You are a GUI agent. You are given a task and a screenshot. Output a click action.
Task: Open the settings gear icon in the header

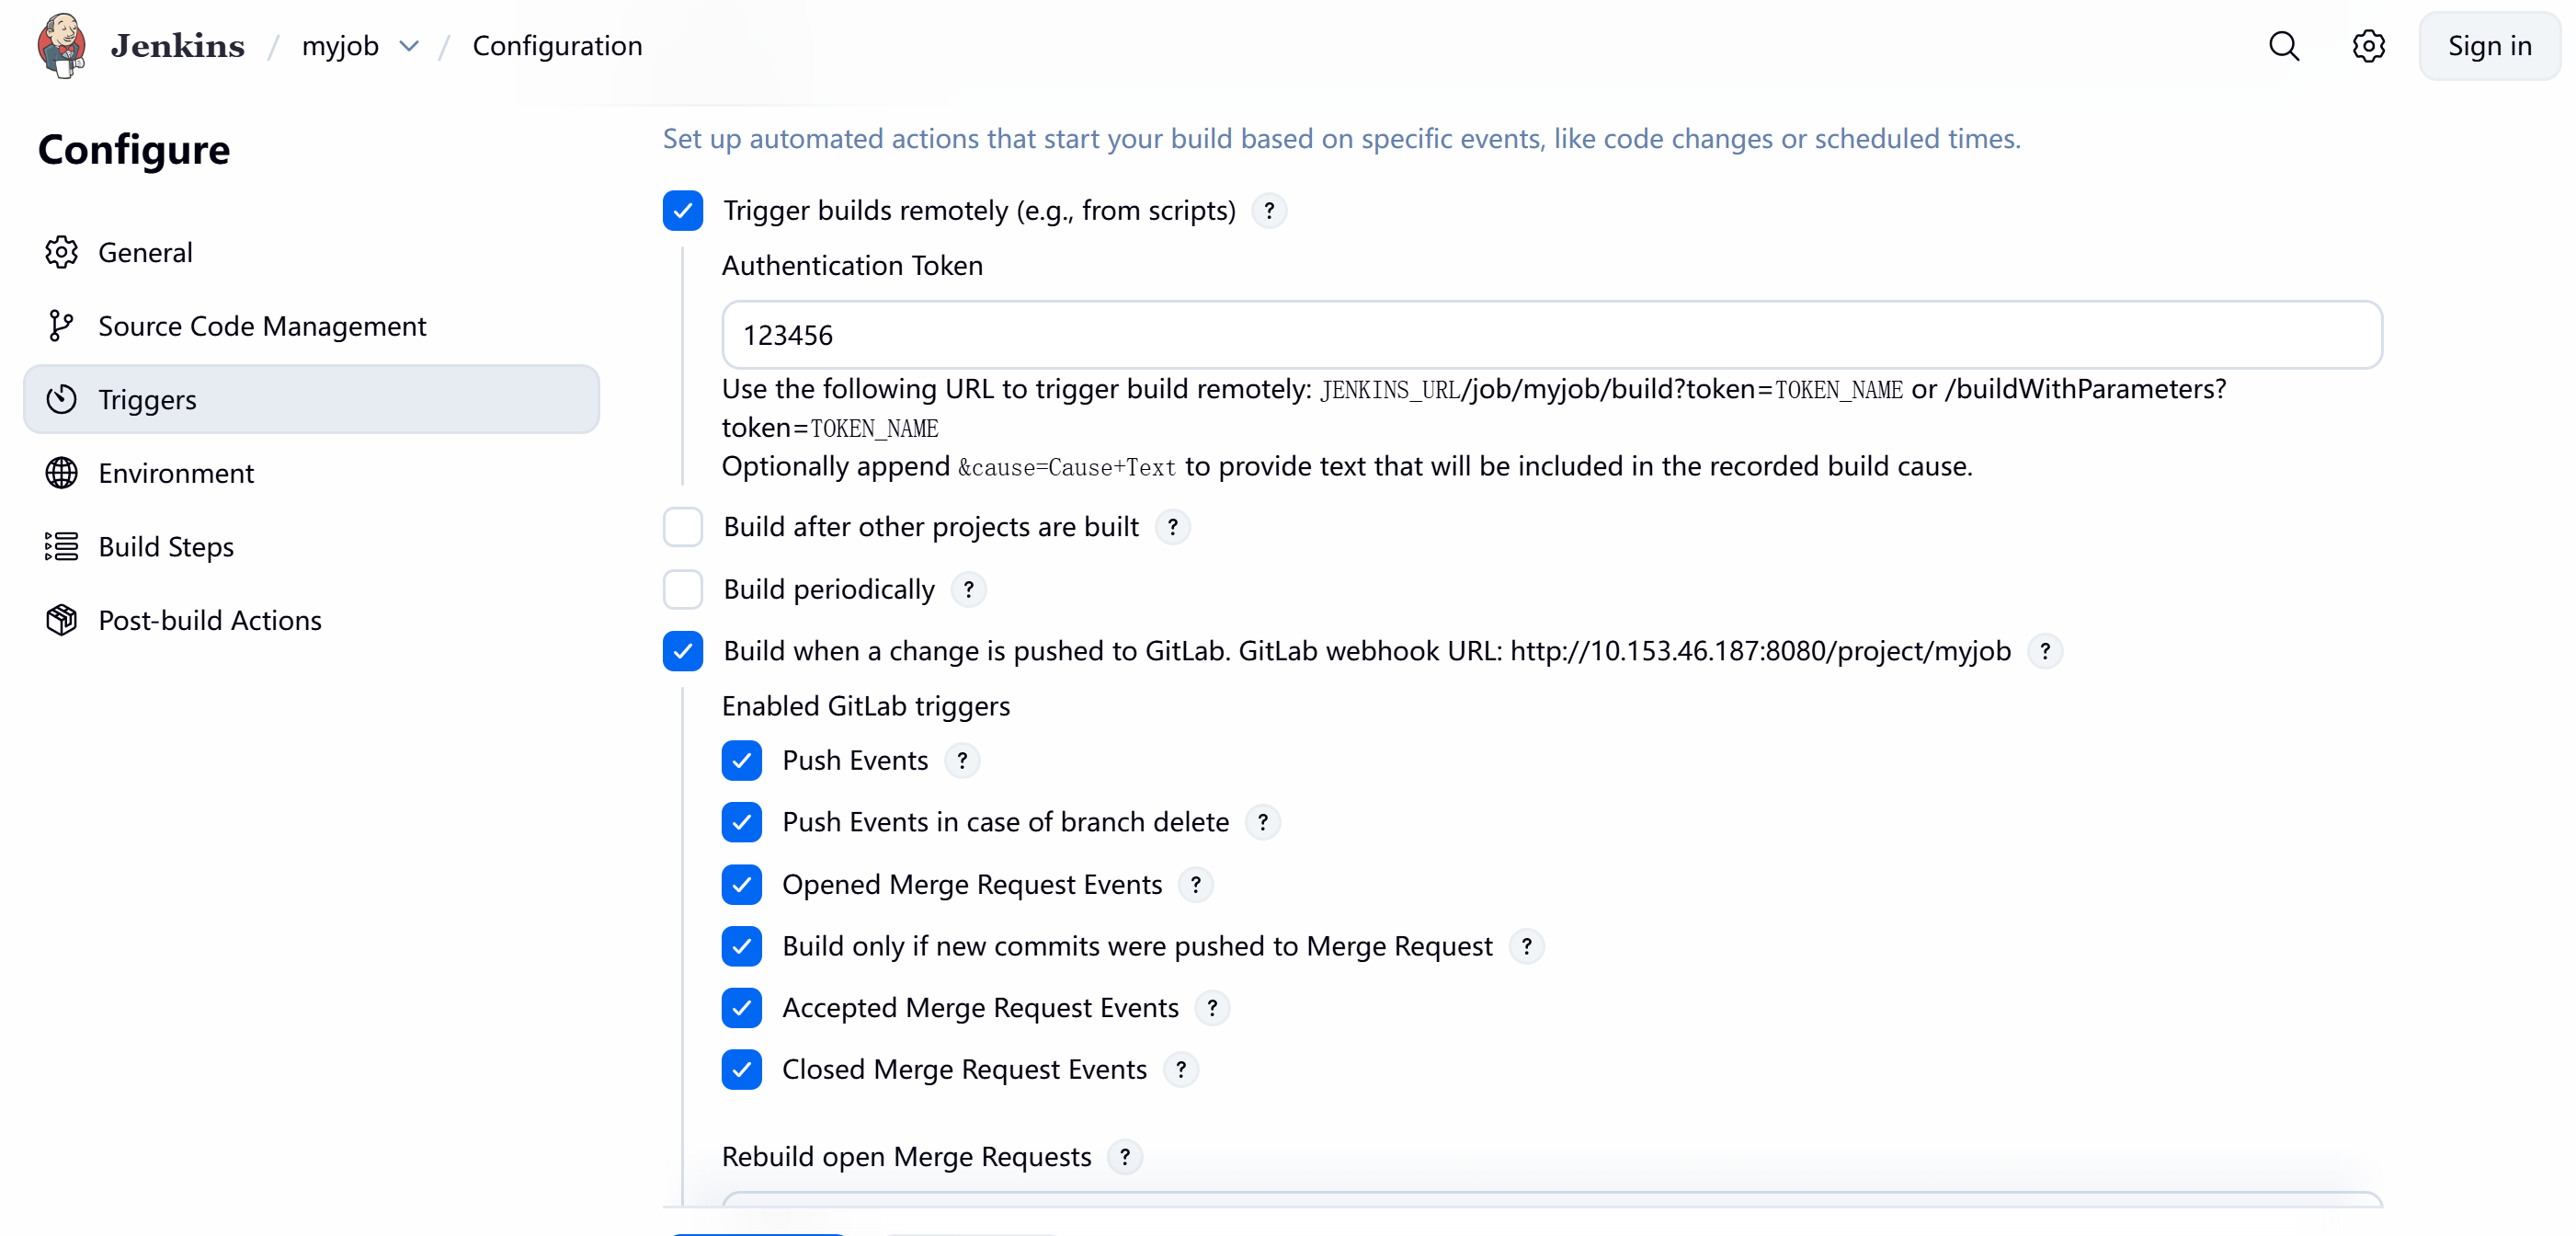tap(2368, 46)
